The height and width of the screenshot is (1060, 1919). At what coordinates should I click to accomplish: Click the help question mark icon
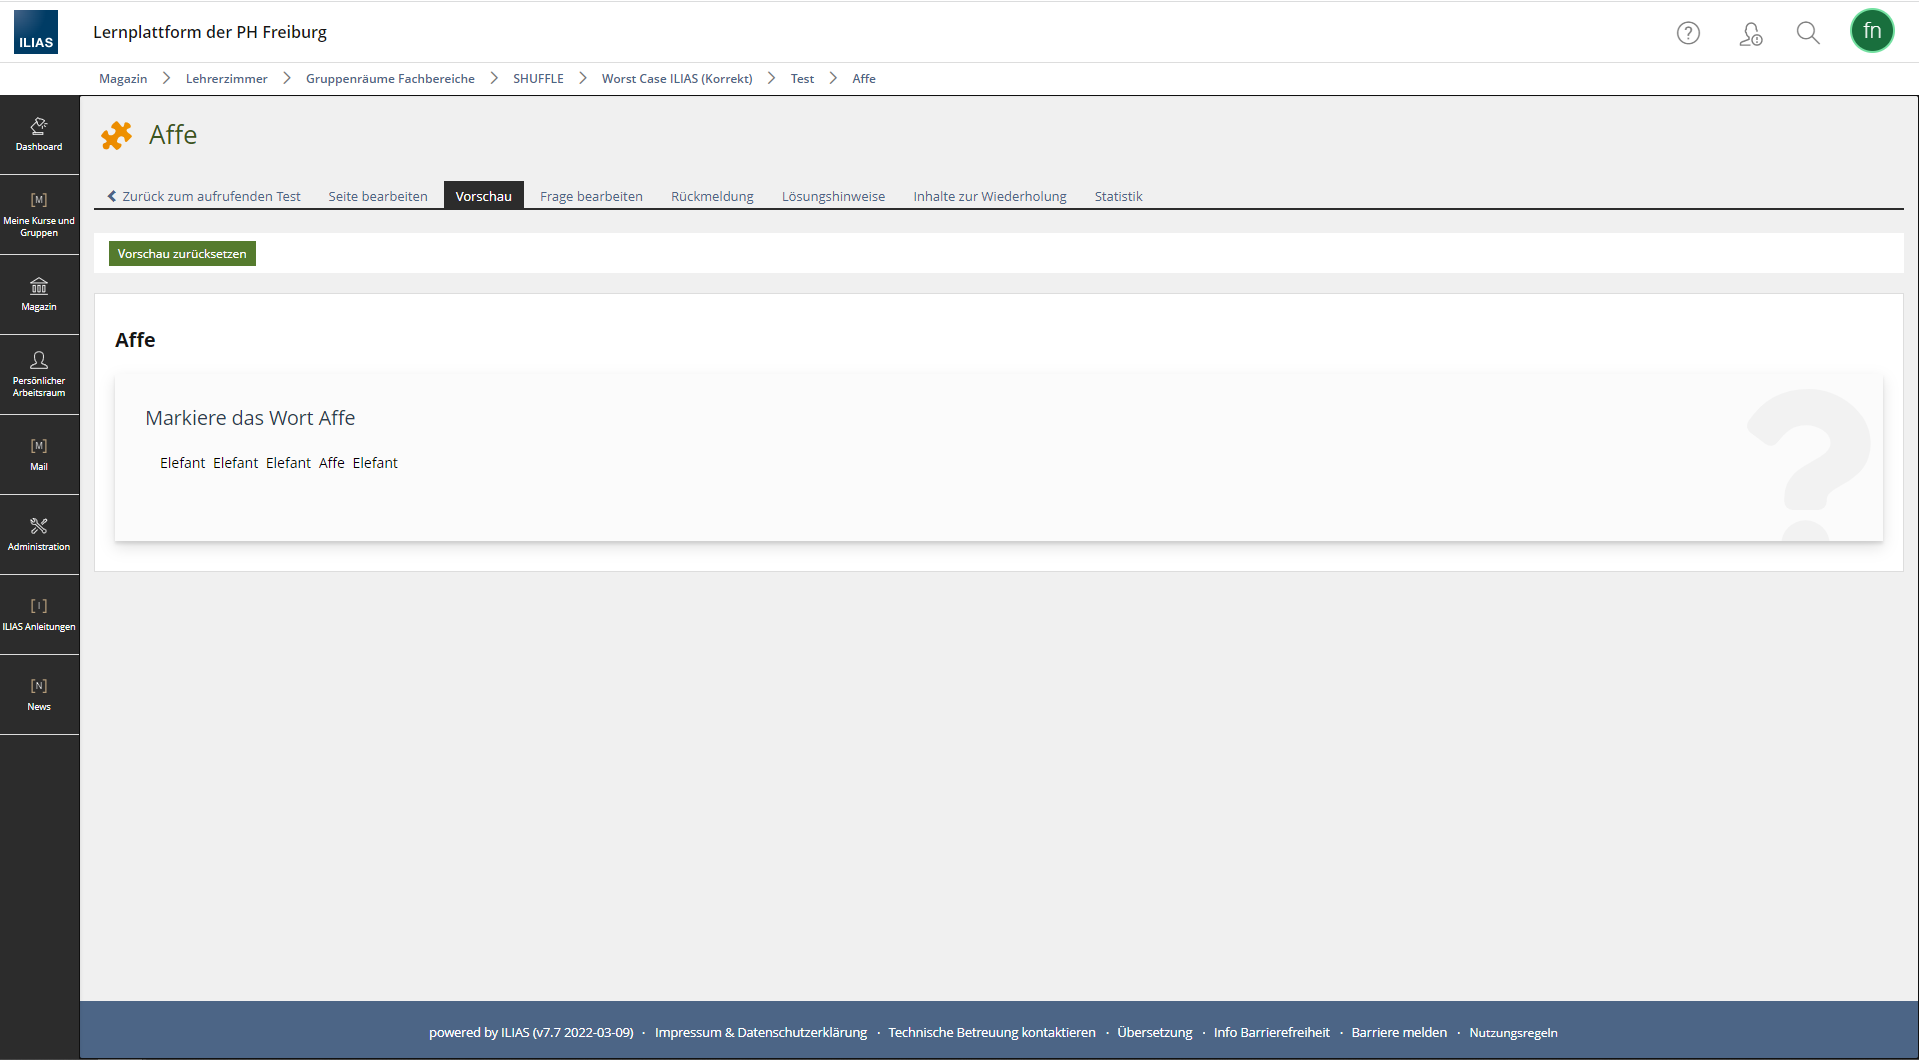(x=1688, y=33)
